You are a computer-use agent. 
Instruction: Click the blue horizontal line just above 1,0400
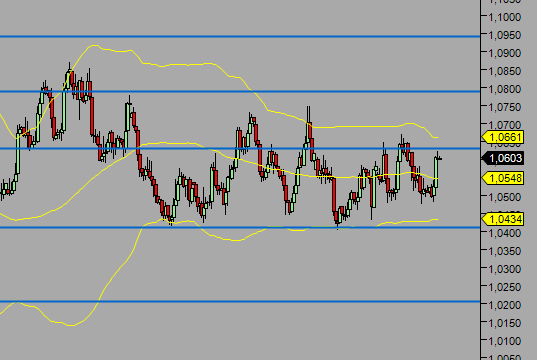click(240, 227)
